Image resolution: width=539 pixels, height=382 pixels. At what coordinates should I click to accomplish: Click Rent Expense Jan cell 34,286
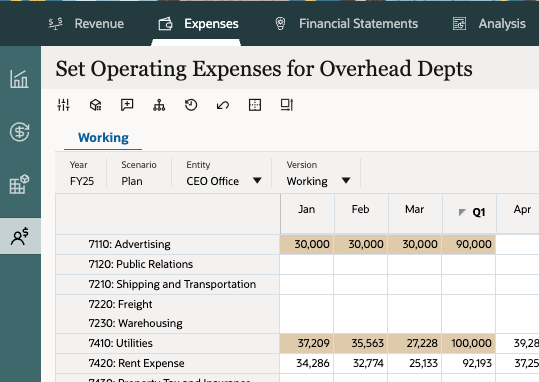click(307, 363)
